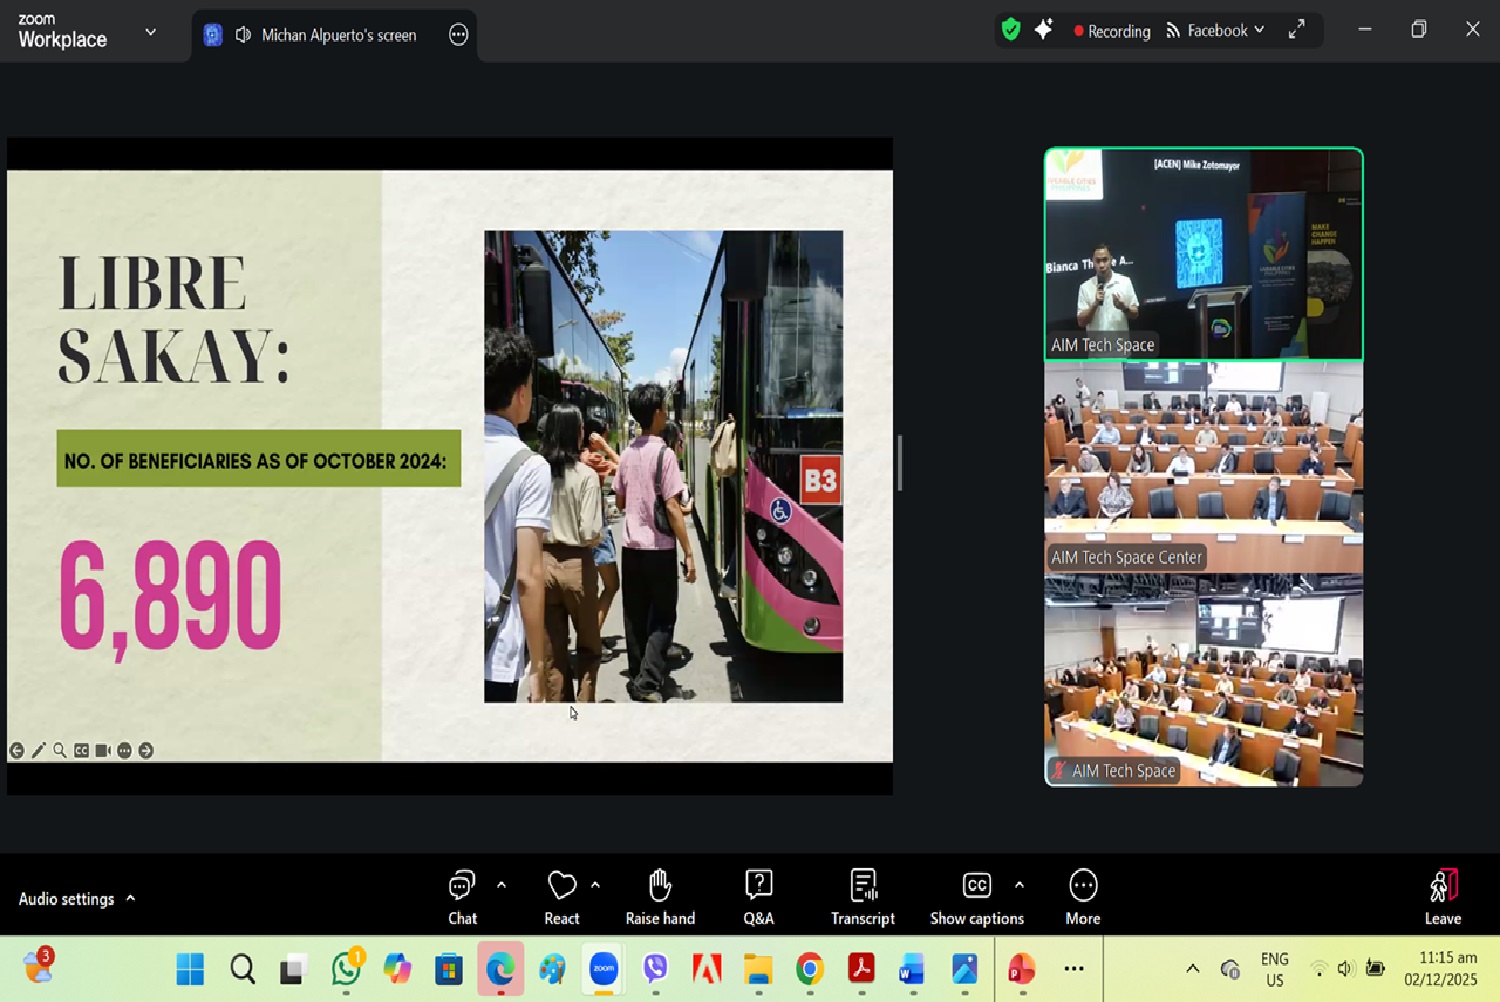
Task: Open the Chat panel
Action: click(462, 896)
